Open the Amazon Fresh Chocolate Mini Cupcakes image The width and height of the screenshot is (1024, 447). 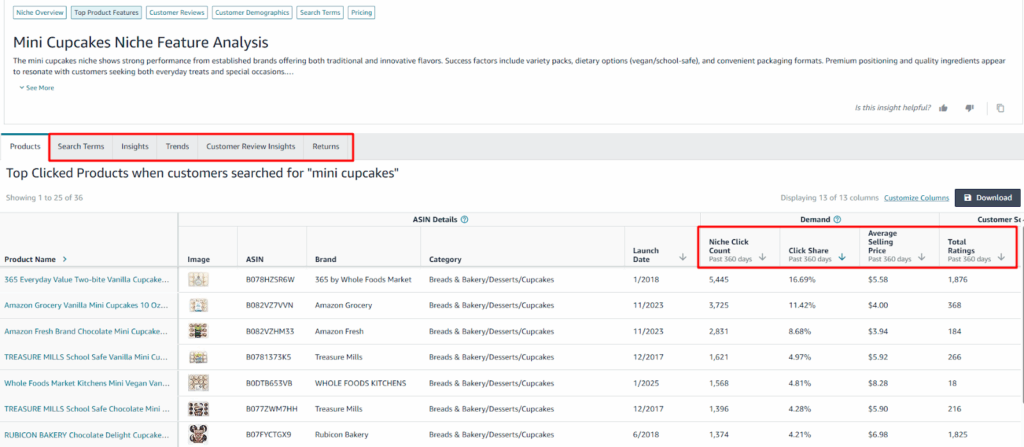click(198, 331)
